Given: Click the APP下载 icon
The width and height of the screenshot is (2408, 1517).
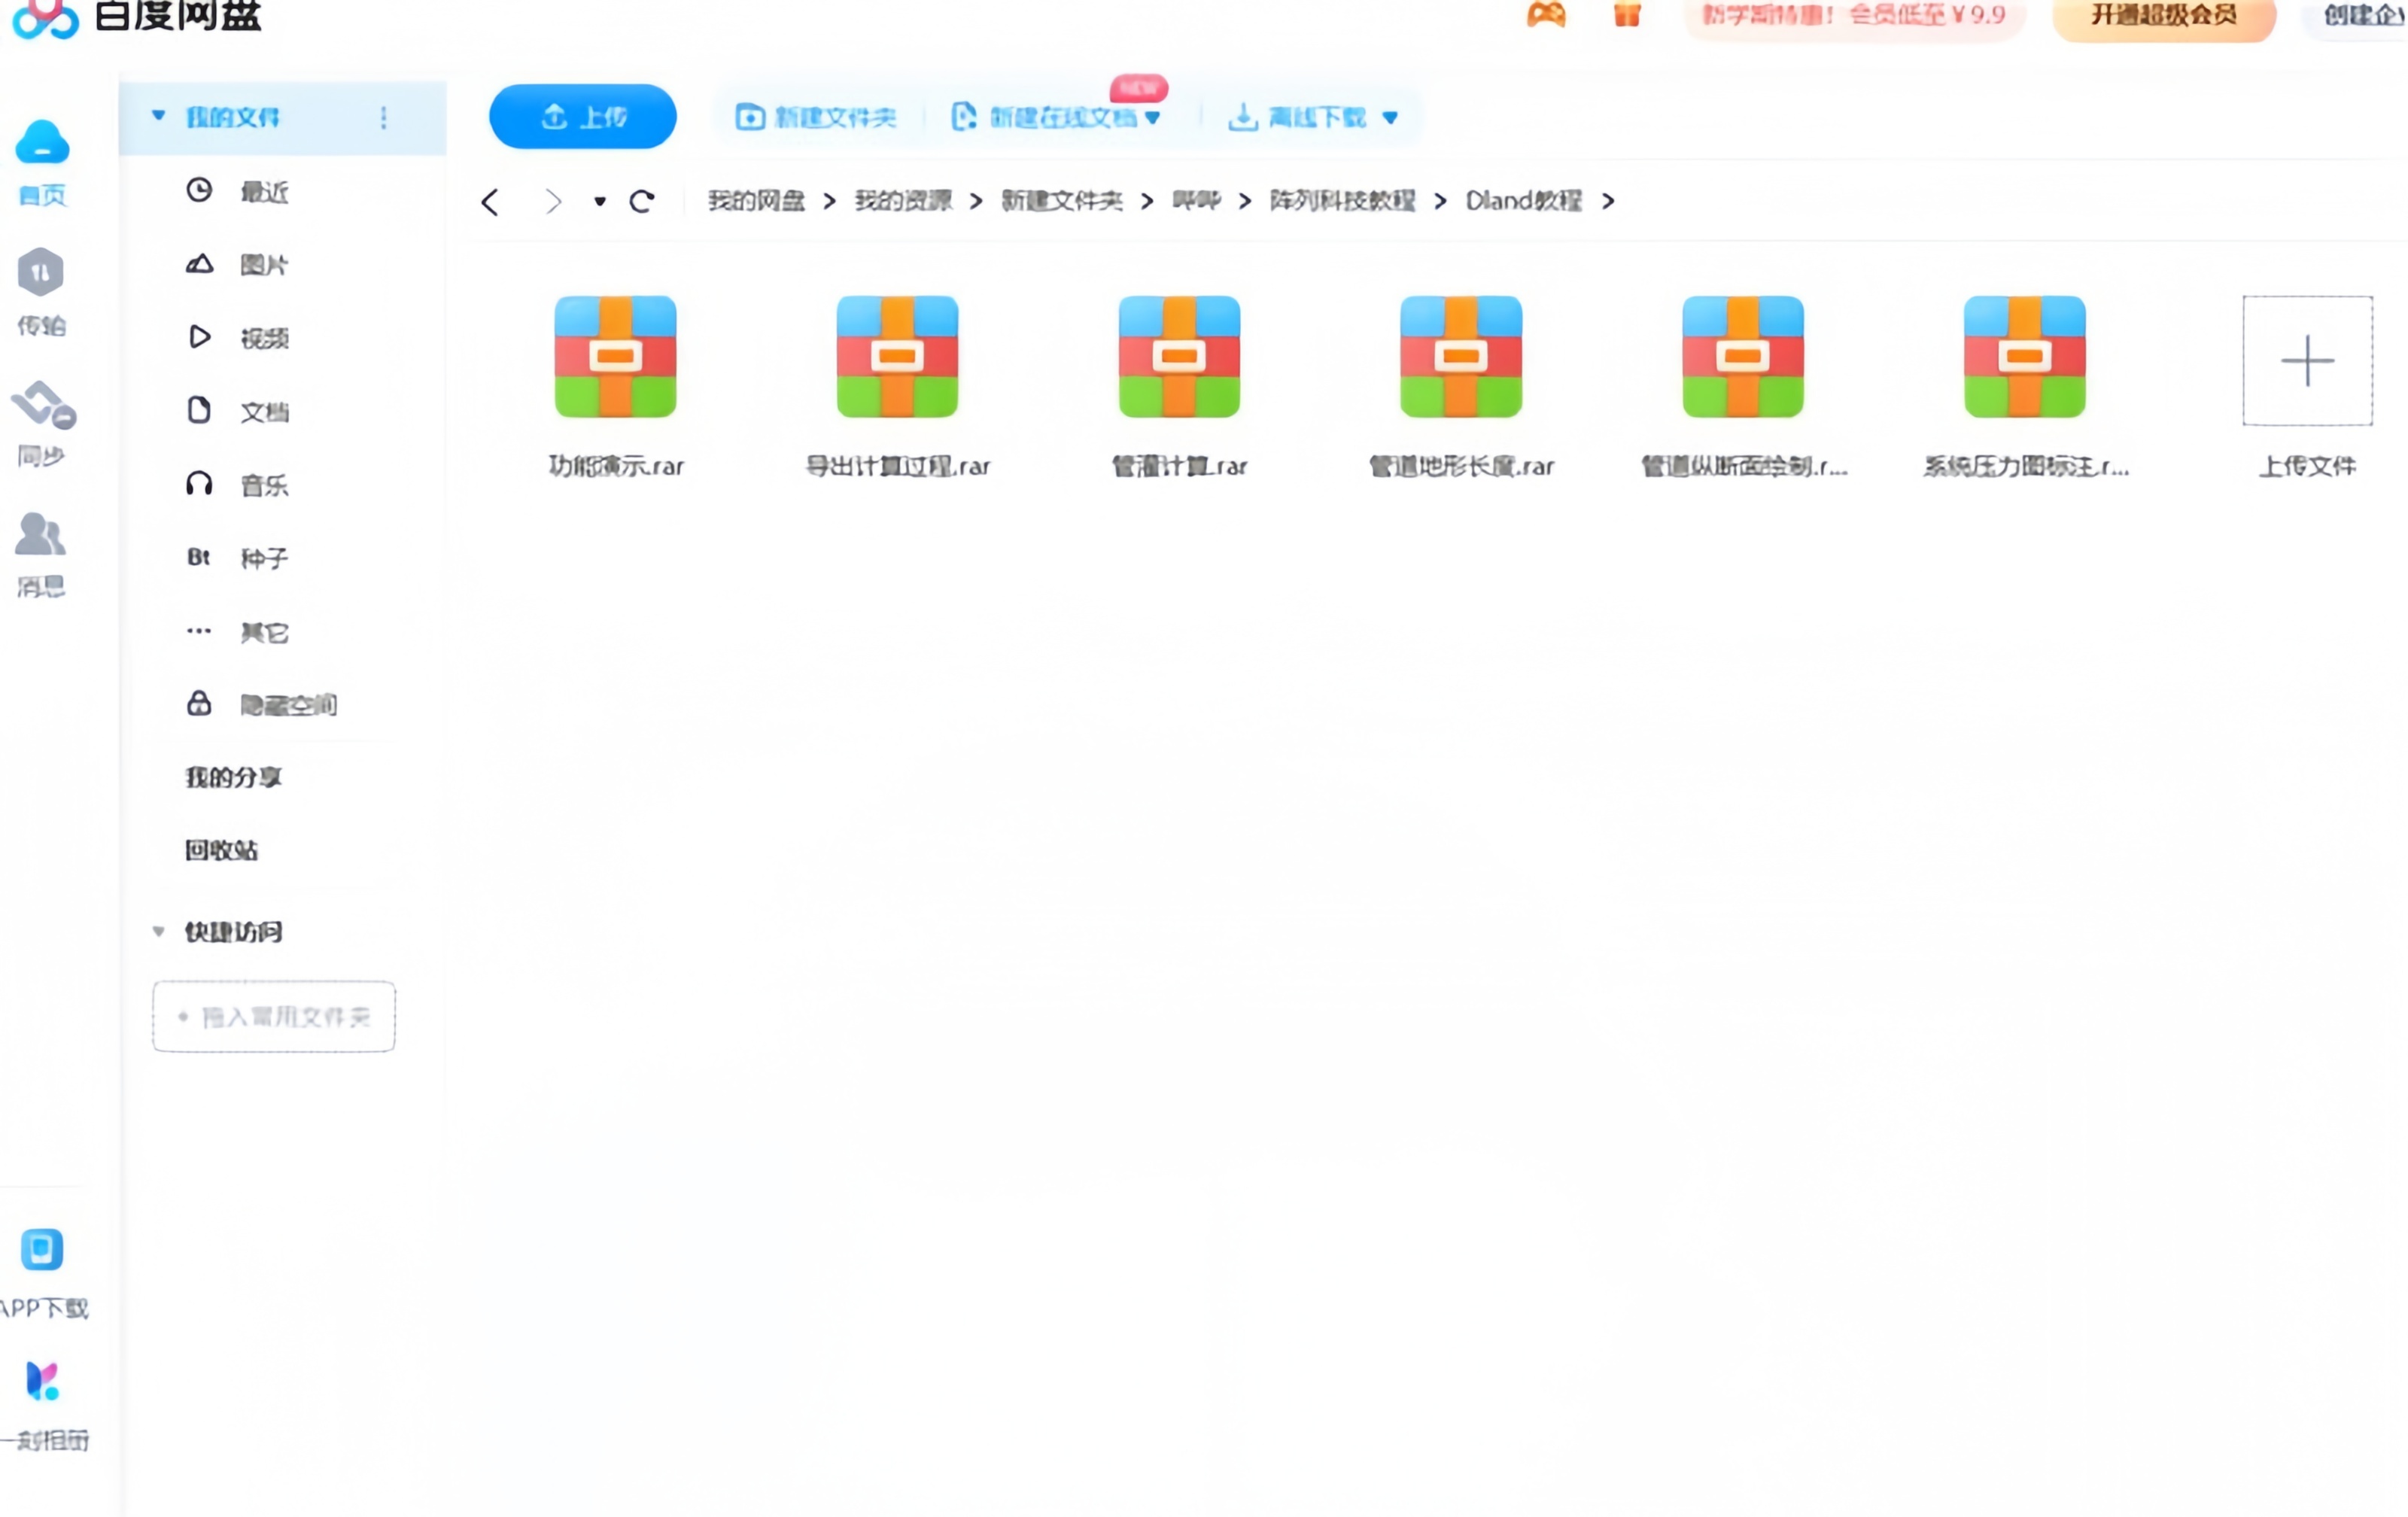Looking at the screenshot, I should point(42,1249).
